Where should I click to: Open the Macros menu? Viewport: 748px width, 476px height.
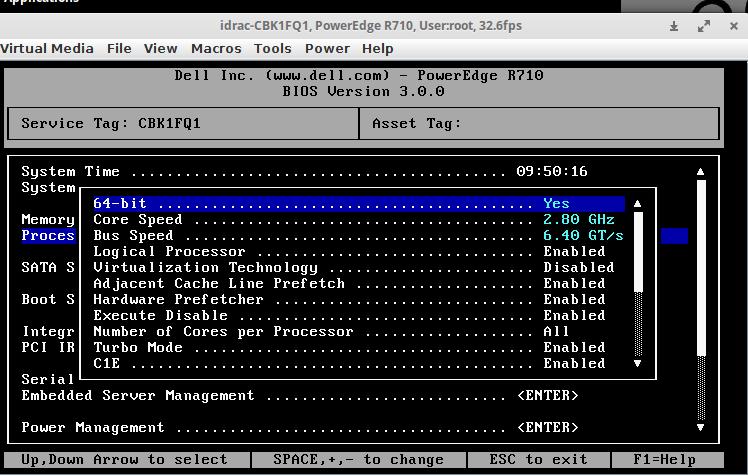point(215,48)
